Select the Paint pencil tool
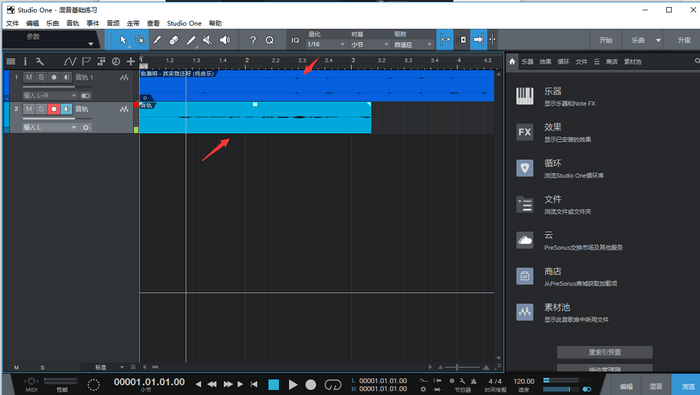 tap(191, 40)
